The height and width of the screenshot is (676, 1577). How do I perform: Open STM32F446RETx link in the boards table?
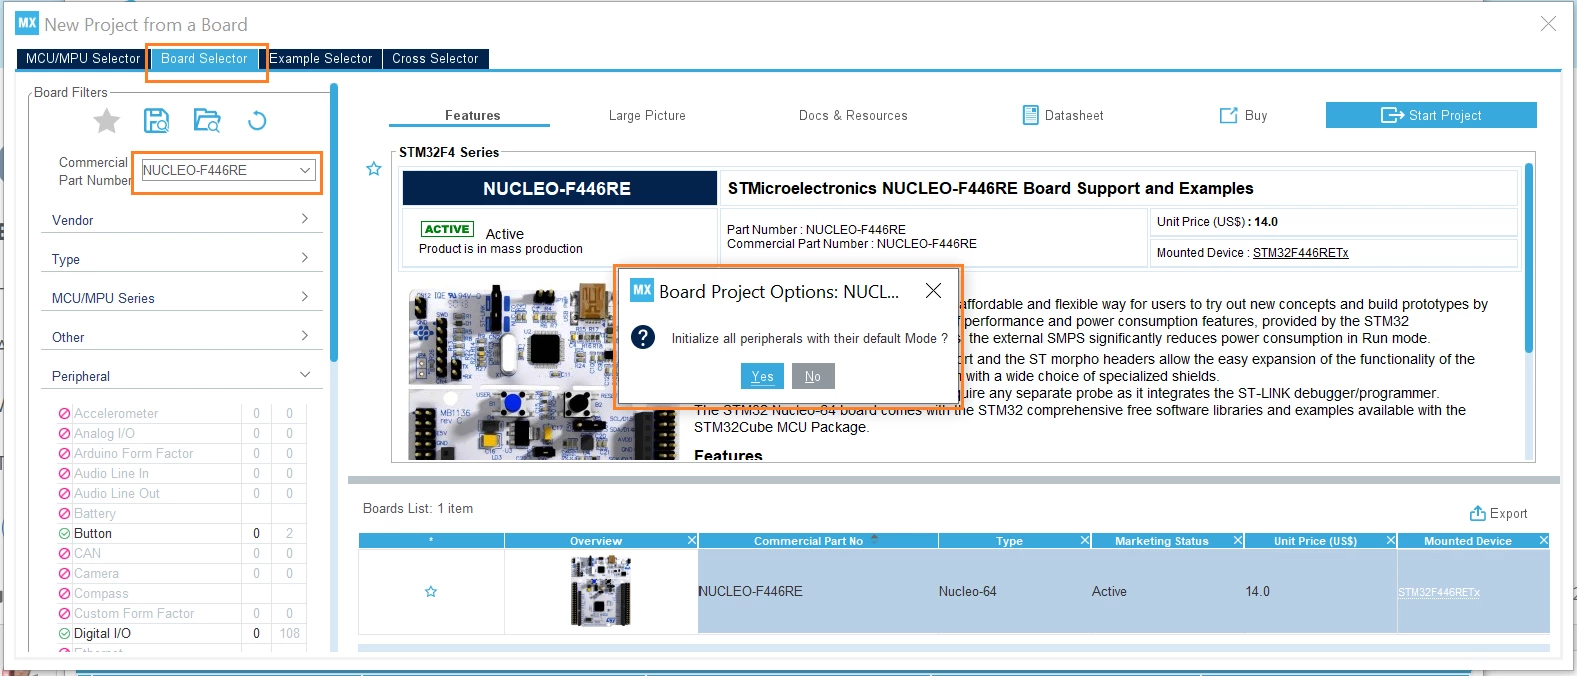pyautogui.click(x=1439, y=593)
